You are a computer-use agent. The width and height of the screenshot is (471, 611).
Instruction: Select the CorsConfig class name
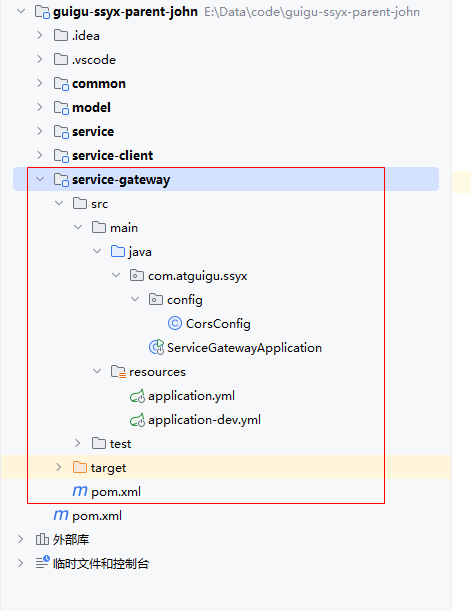(218, 324)
